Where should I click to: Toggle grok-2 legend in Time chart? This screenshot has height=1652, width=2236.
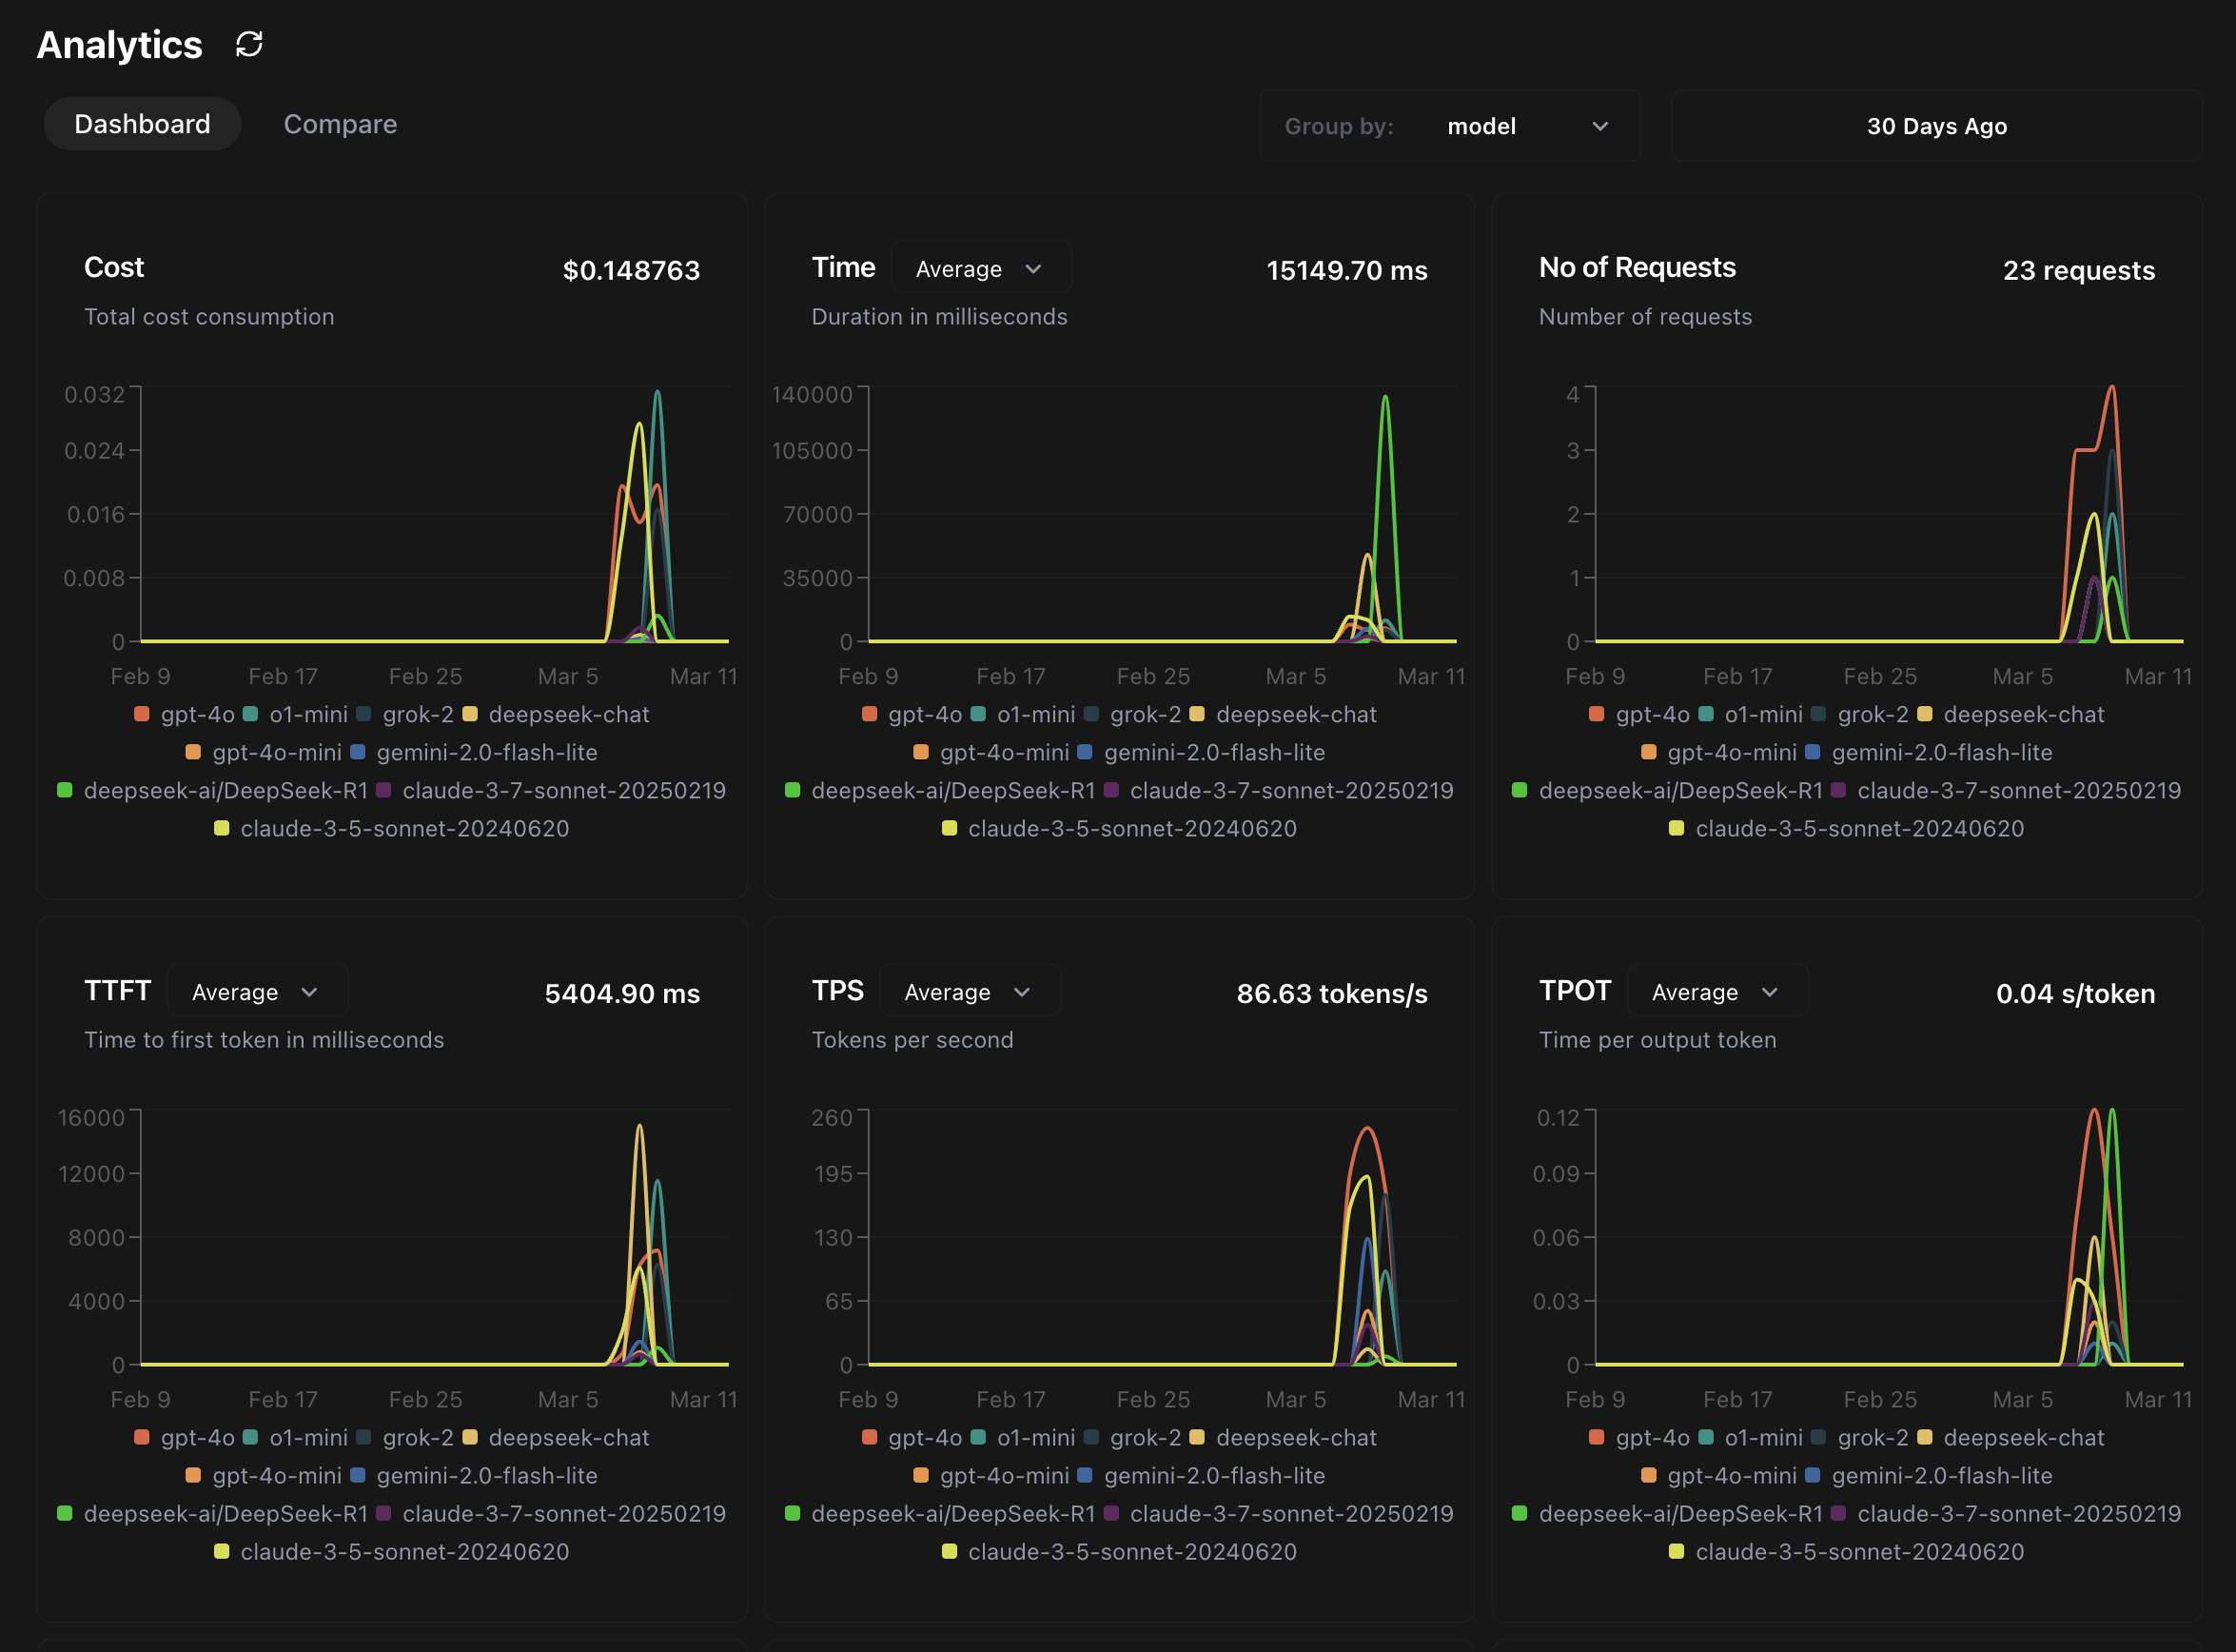click(1133, 714)
